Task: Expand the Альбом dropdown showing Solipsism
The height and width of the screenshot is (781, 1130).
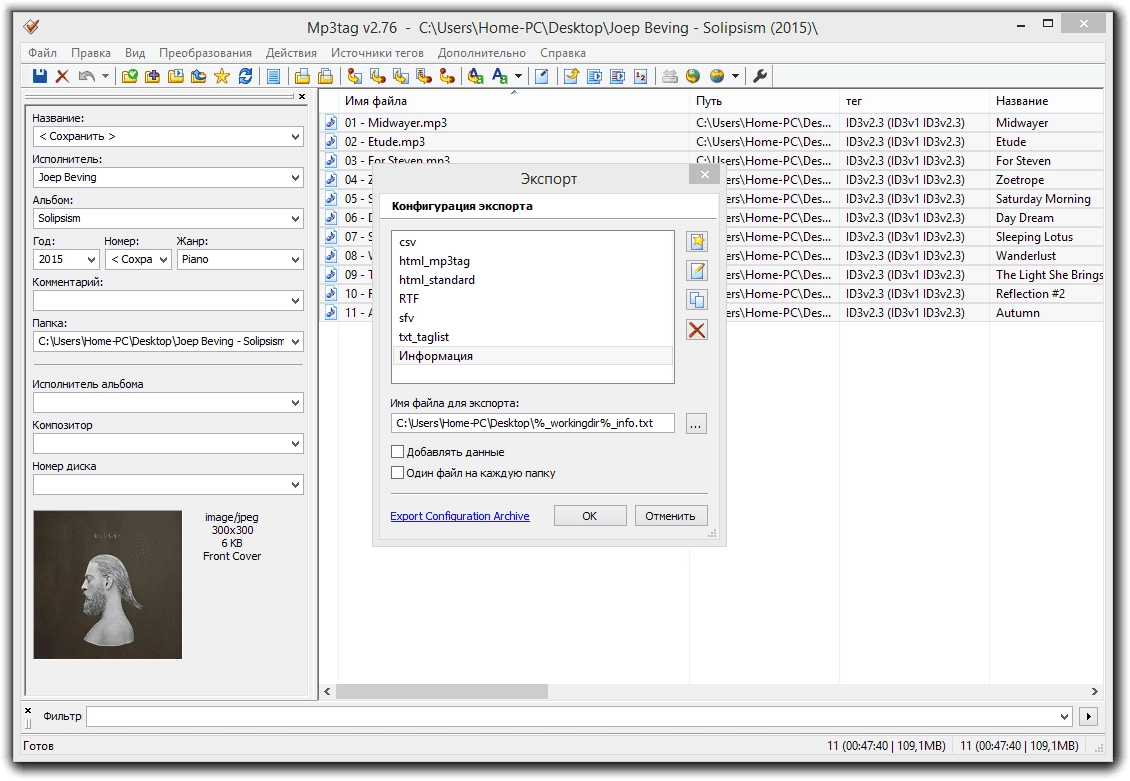Action: (x=295, y=218)
